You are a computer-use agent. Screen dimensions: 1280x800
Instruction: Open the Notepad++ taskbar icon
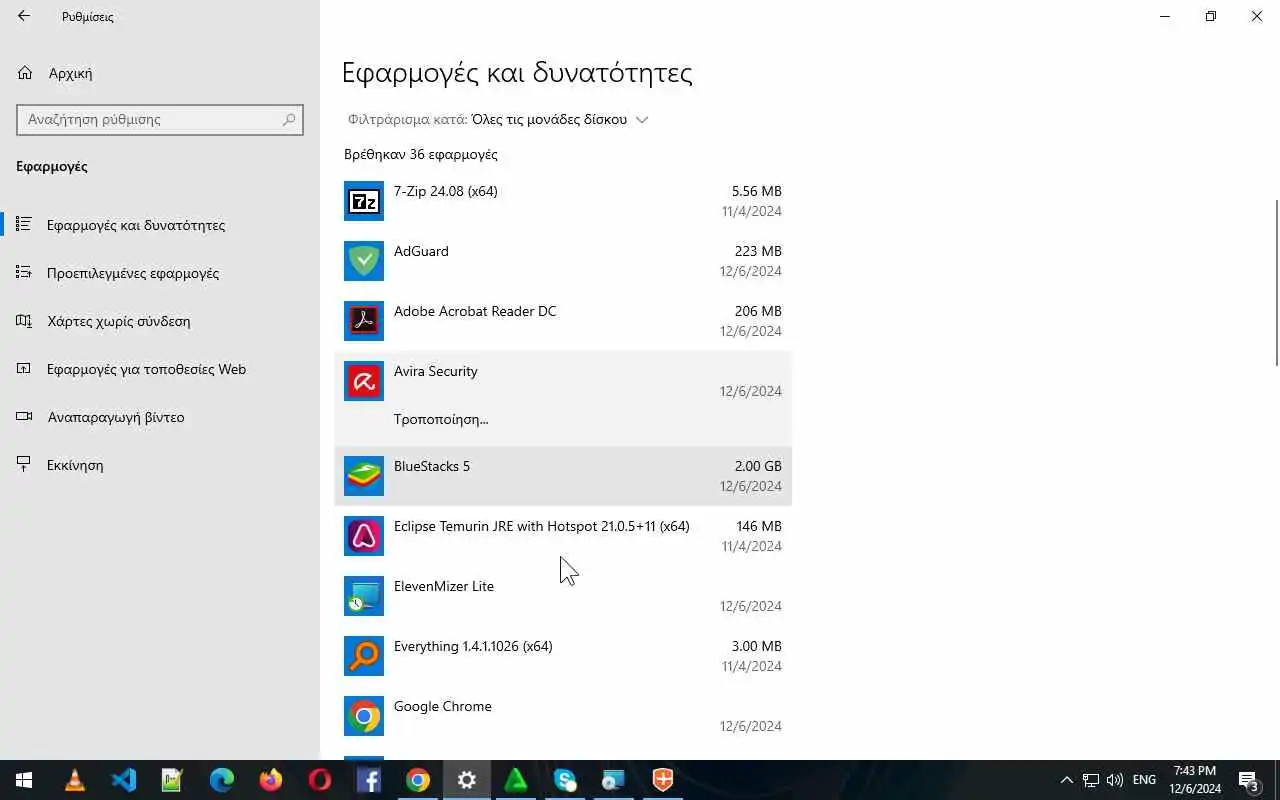pos(173,780)
